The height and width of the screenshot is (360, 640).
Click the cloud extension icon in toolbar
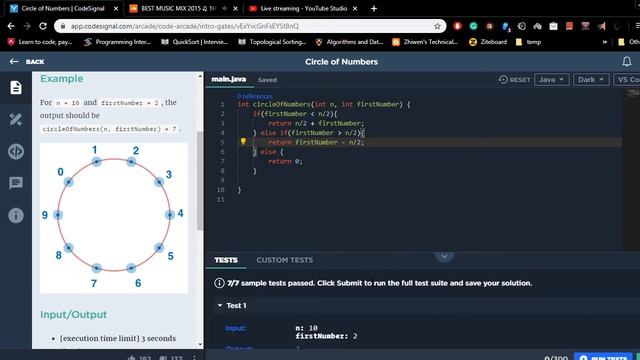coord(538,26)
